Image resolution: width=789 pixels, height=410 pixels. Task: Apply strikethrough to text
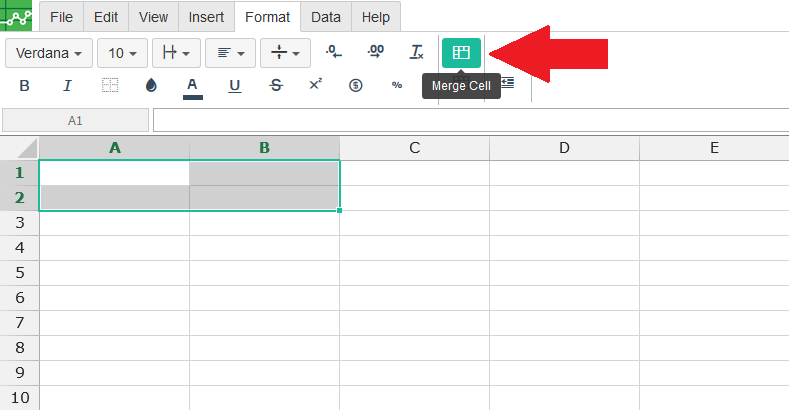(275, 86)
